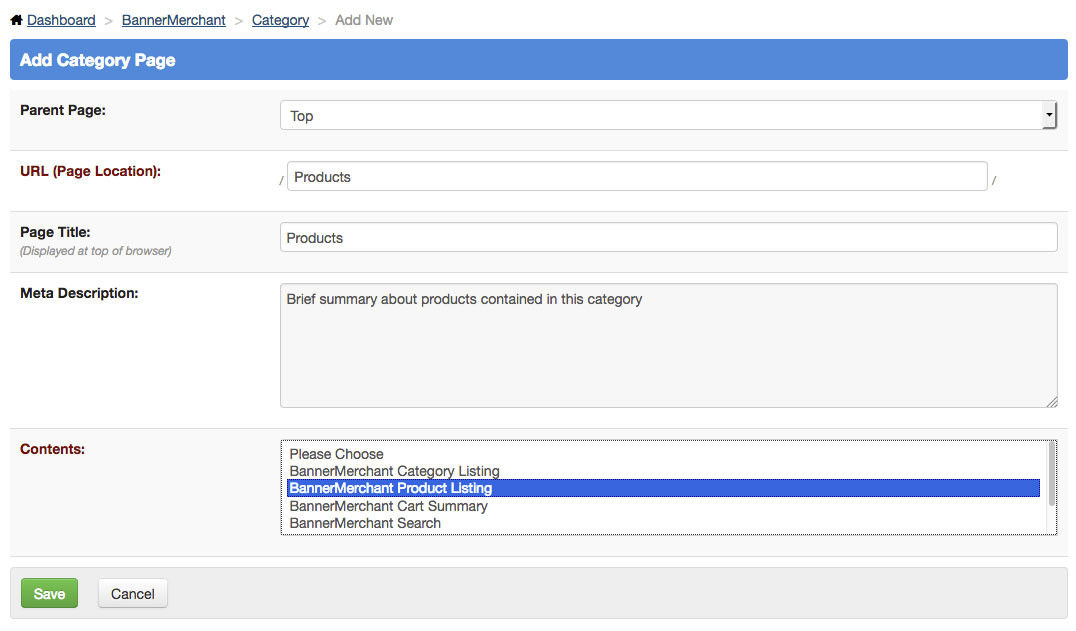1076x631 pixels.
Task: Select Please Choose in Contents list
Action: point(663,453)
